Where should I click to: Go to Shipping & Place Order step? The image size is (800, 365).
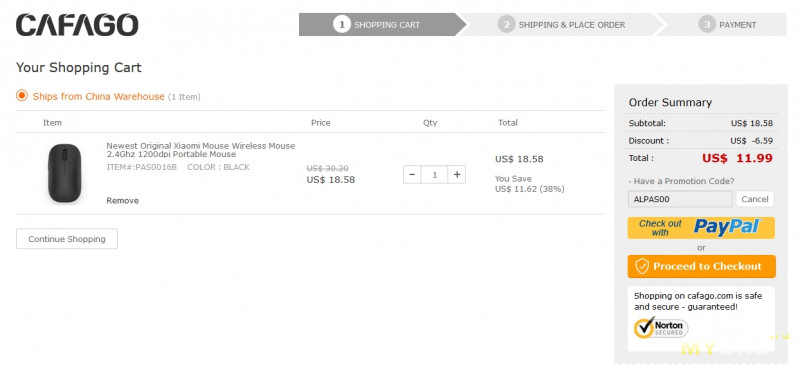tap(564, 25)
